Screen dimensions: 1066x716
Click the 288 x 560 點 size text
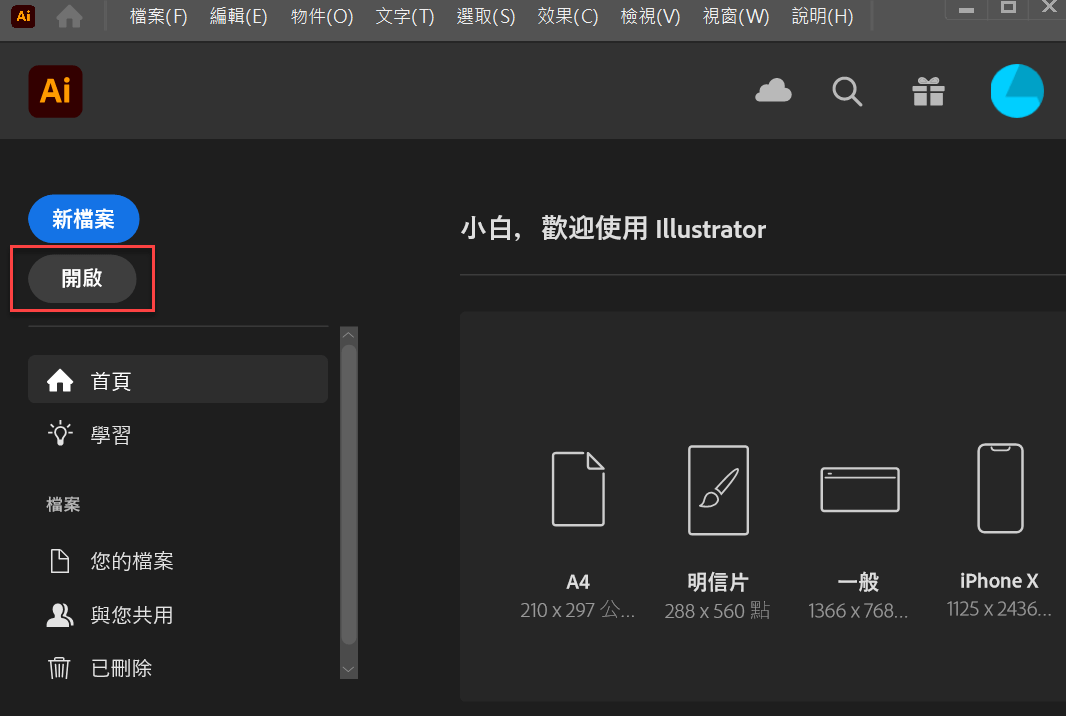click(717, 611)
